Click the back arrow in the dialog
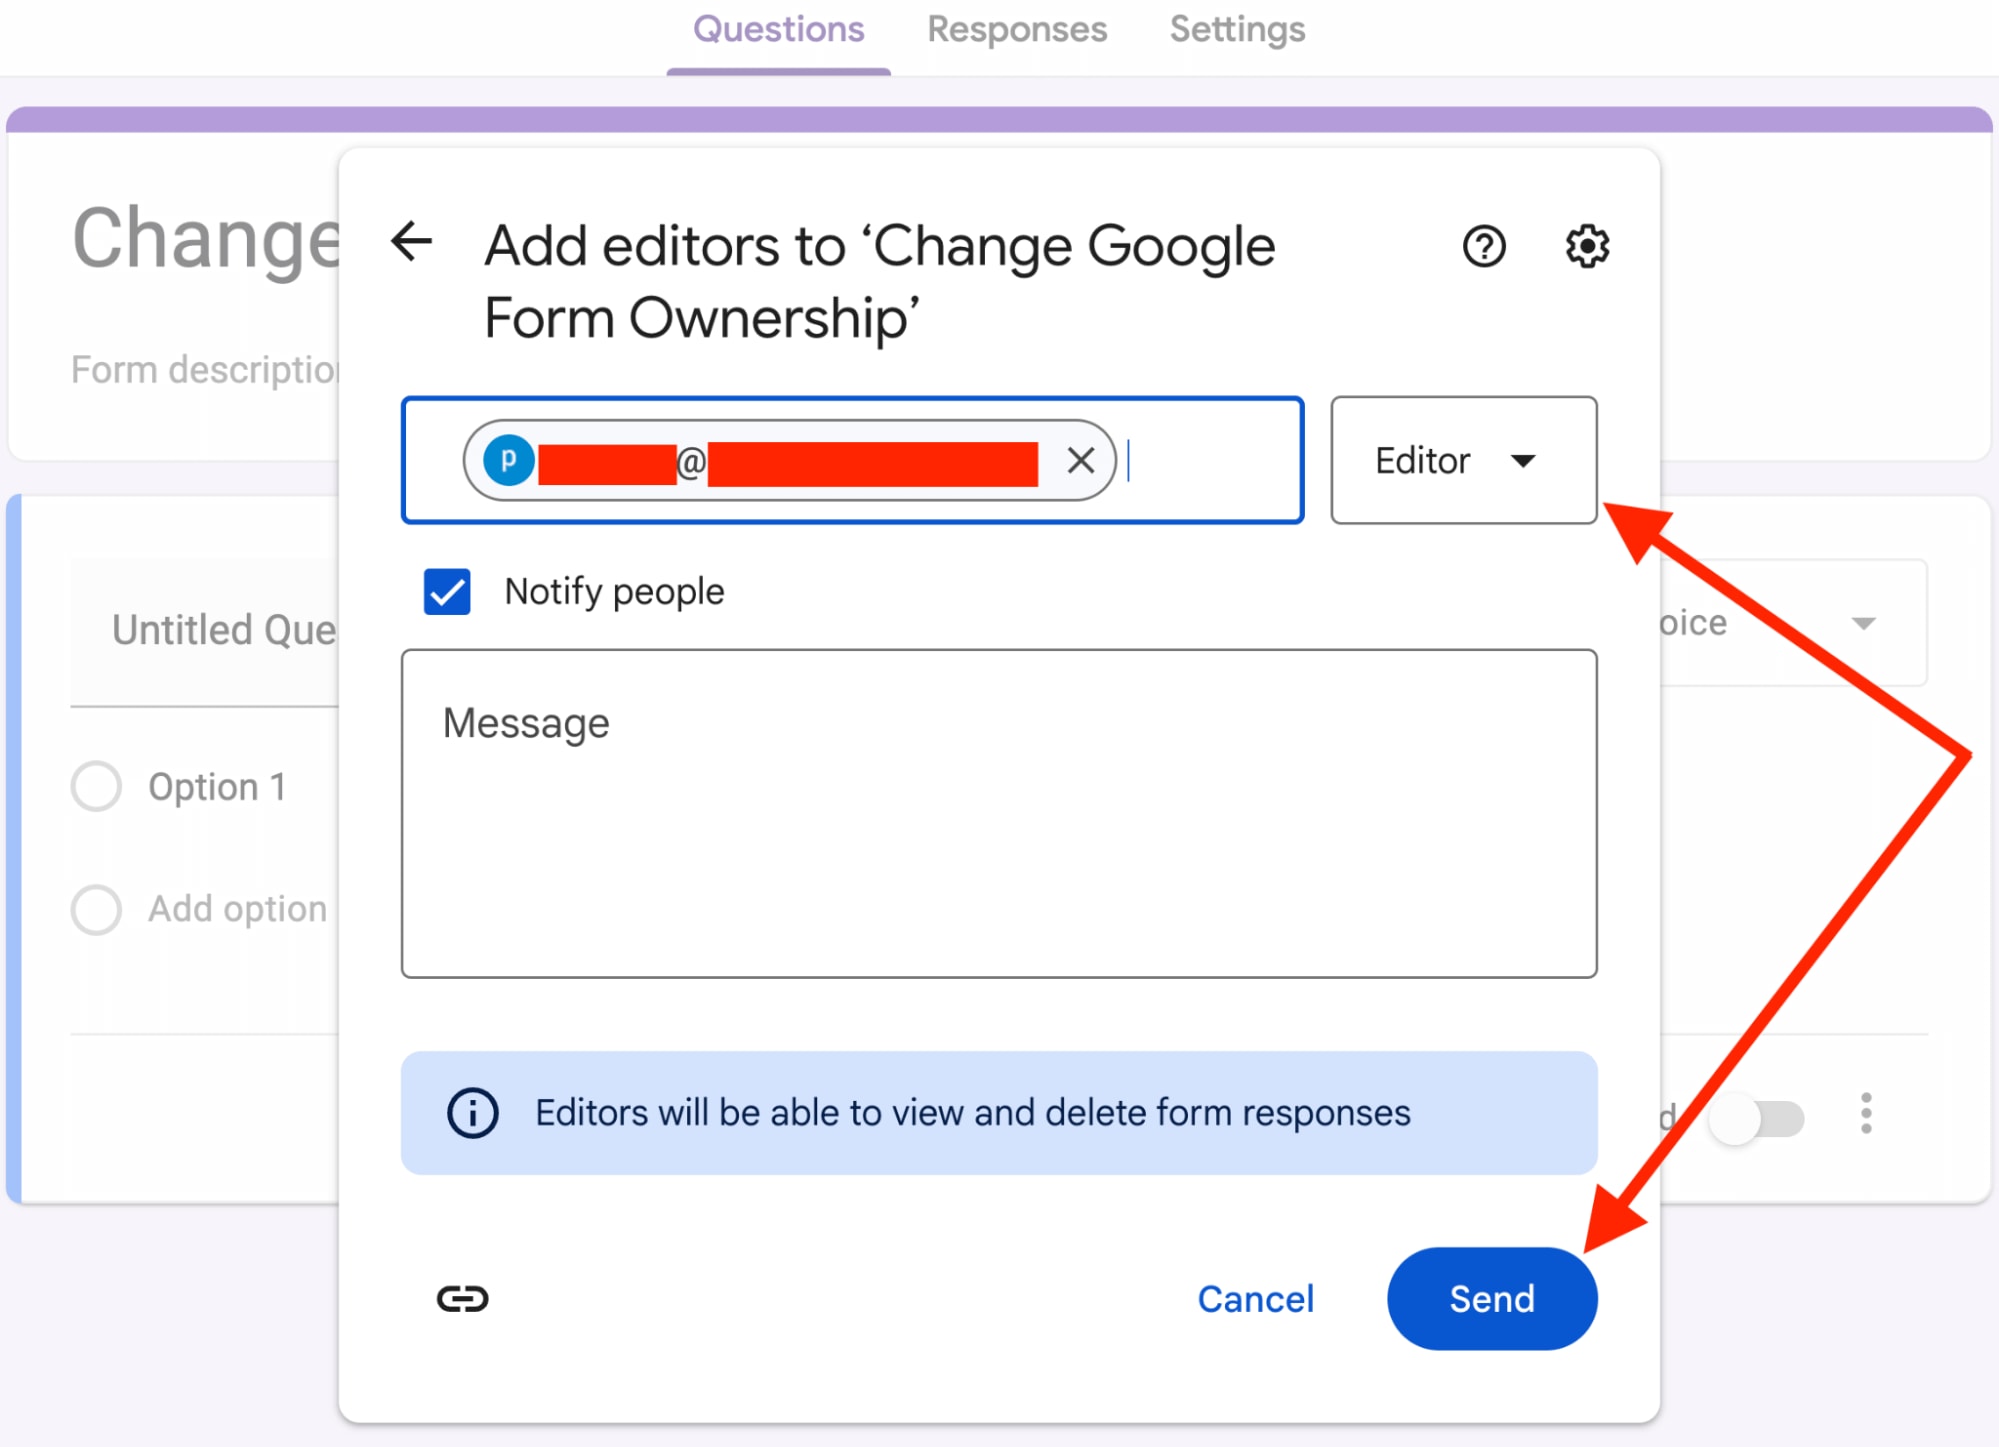The width and height of the screenshot is (1999, 1447). click(410, 243)
